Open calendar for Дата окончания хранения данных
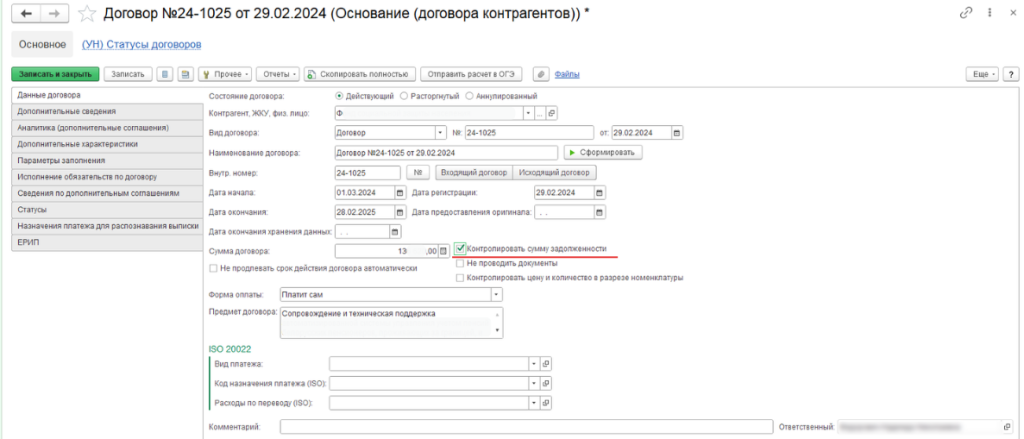 [x=395, y=232]
